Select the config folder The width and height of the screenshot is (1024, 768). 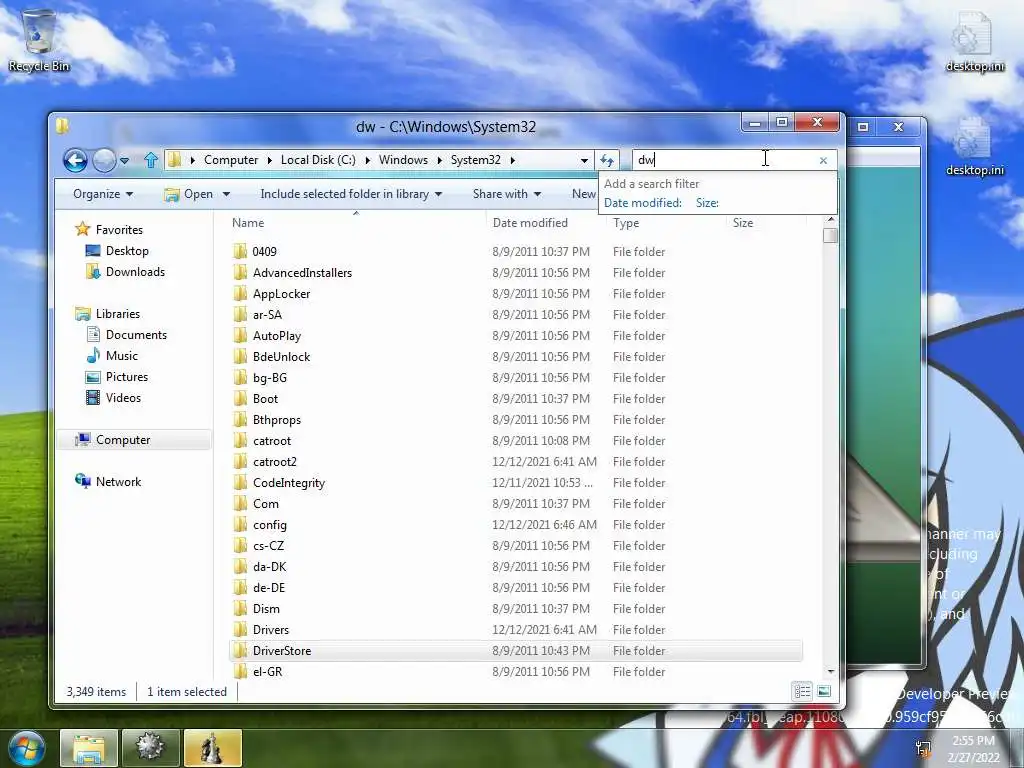click(270, 525)
